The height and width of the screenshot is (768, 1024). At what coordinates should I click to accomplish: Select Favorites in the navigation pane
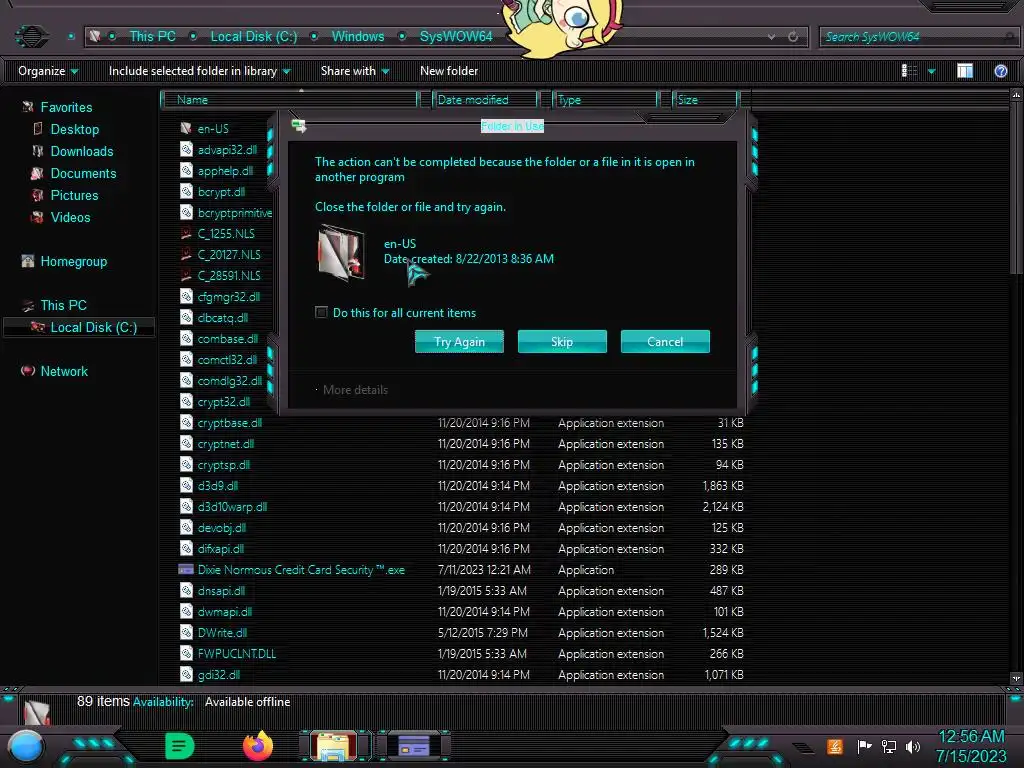[x=66, y=107]
